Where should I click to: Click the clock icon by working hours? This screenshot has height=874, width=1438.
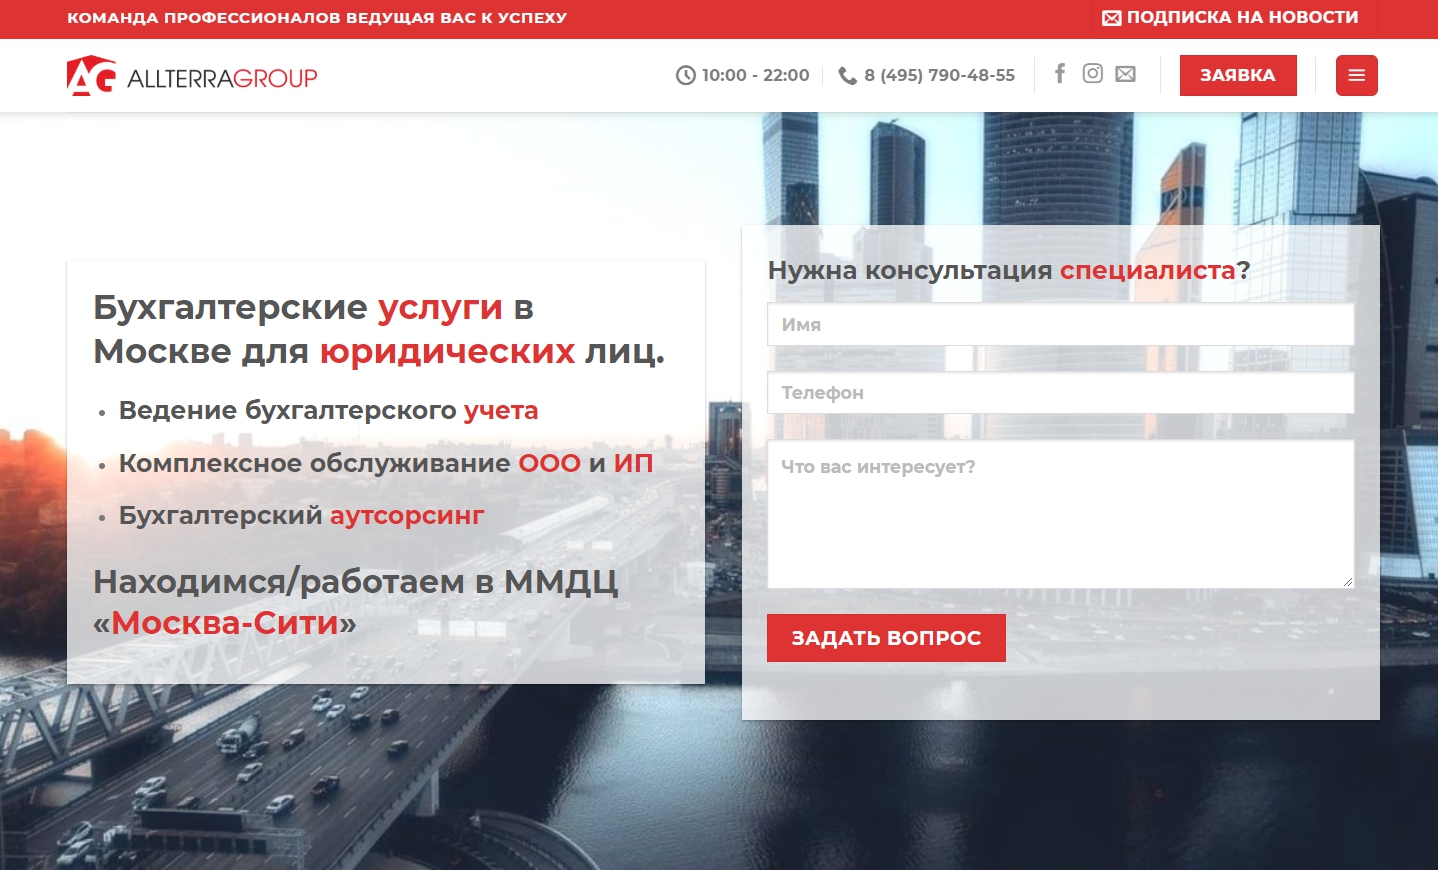click(x=685, y=75)
